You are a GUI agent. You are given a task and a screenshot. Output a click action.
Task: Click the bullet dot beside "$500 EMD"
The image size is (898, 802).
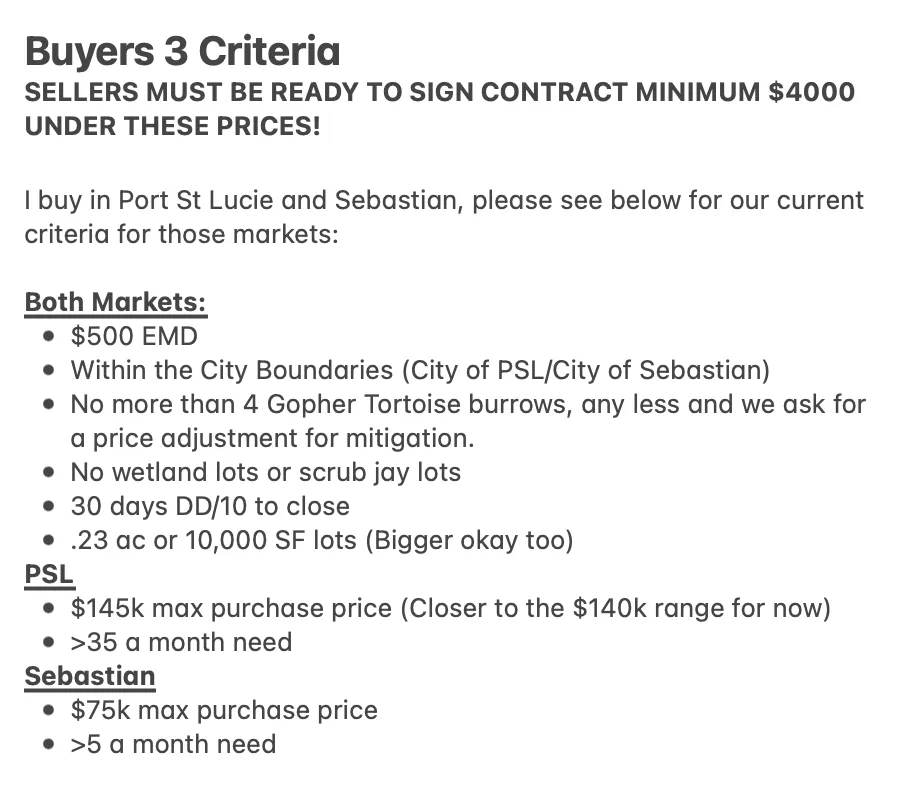(x=49, y=337)
